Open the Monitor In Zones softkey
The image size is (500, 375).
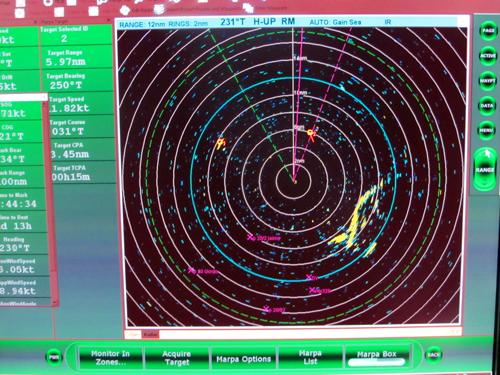click(110, 358)
